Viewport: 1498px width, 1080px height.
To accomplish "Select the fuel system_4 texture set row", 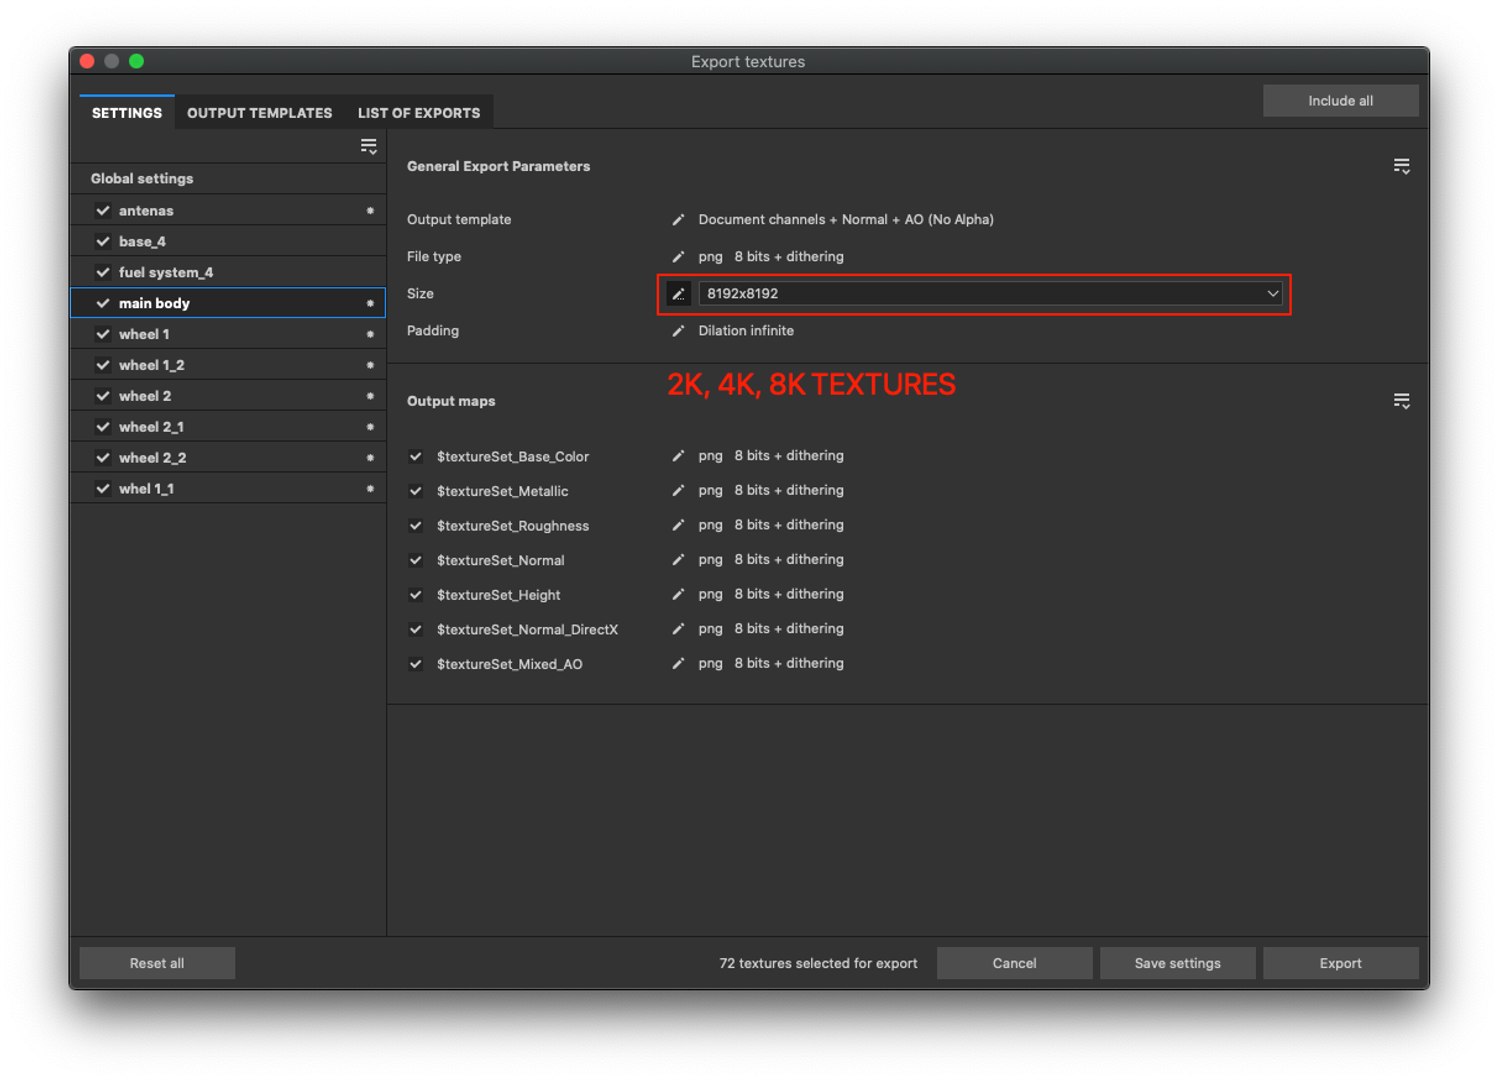I will (228, 272).
